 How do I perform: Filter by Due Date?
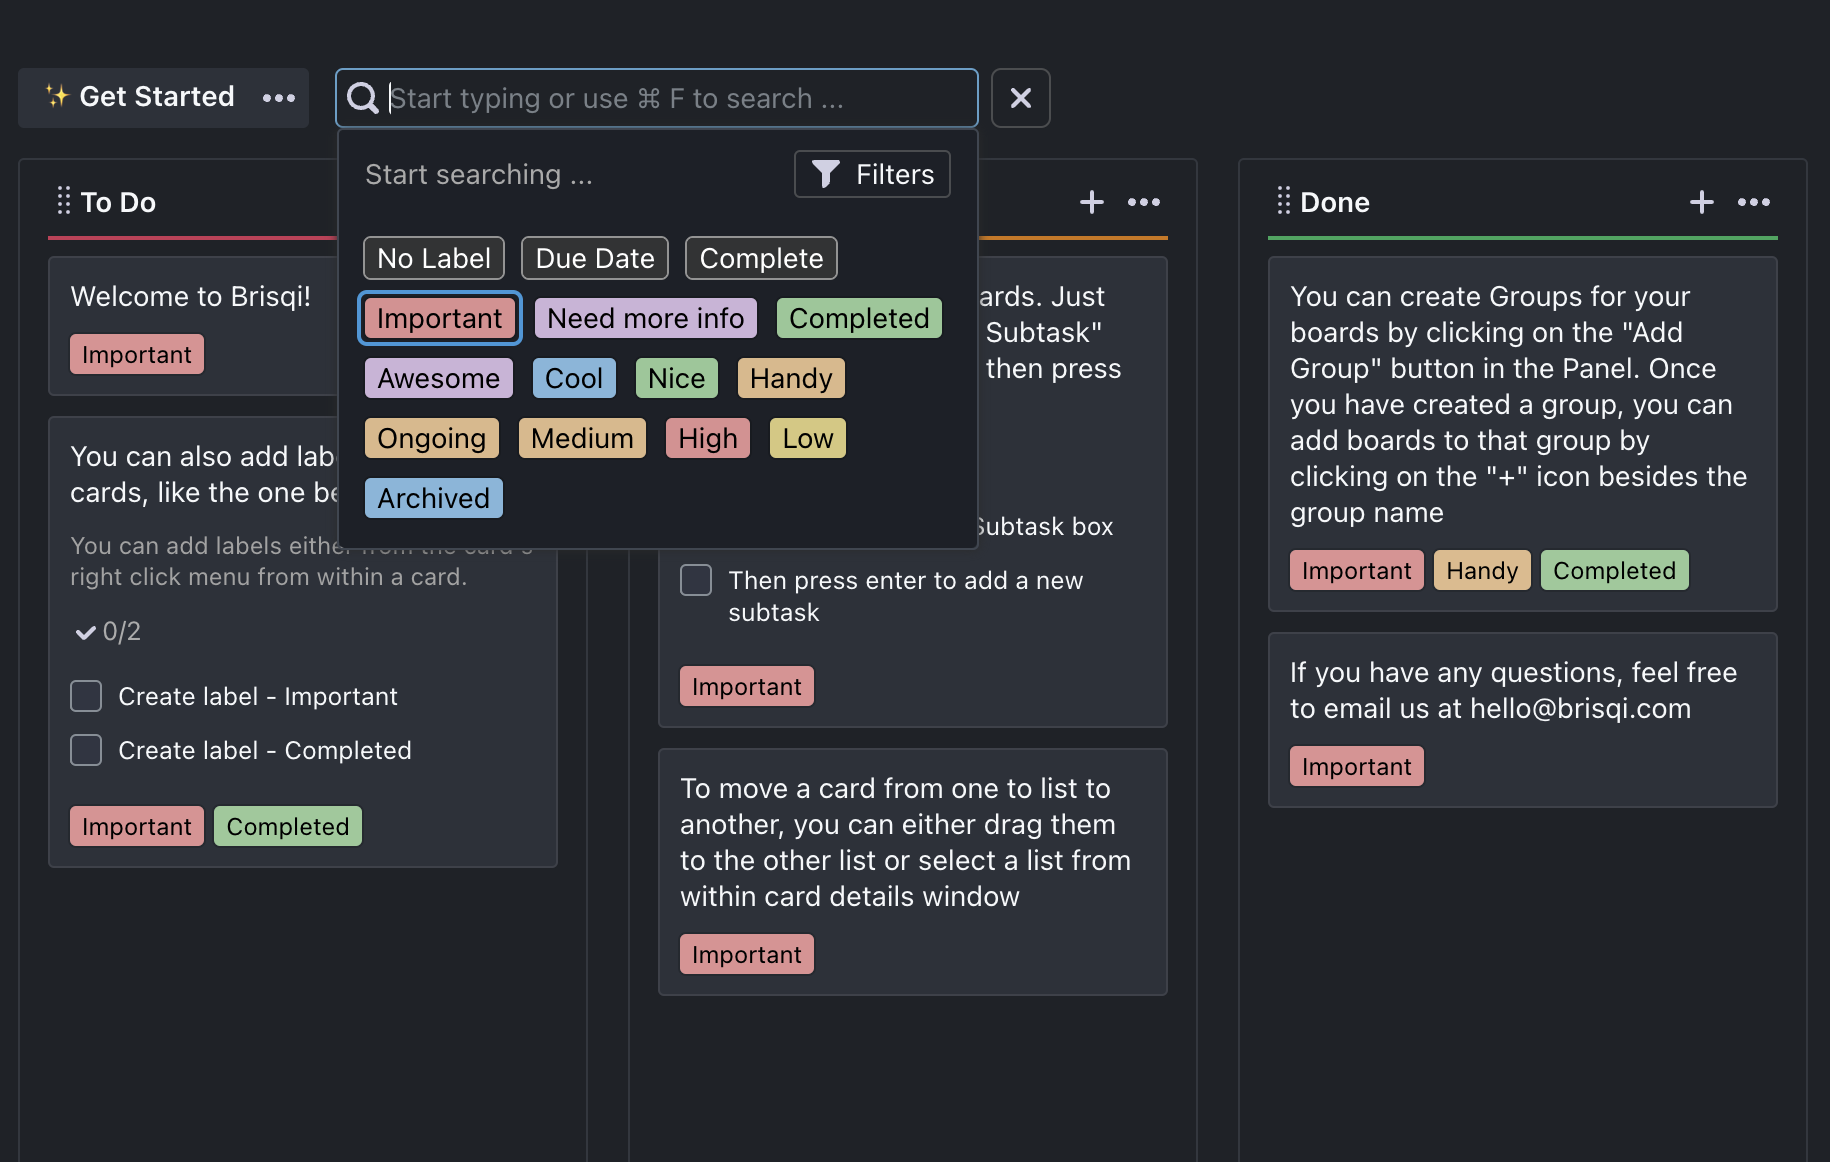[595, 258]
